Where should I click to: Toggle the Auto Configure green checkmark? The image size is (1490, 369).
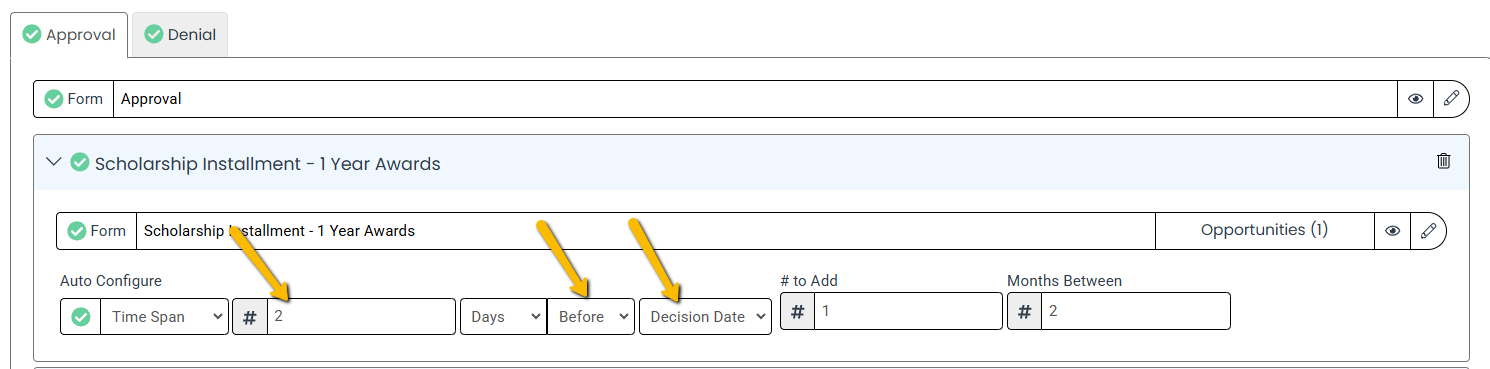pyautogui.click(x=81, y=316)
